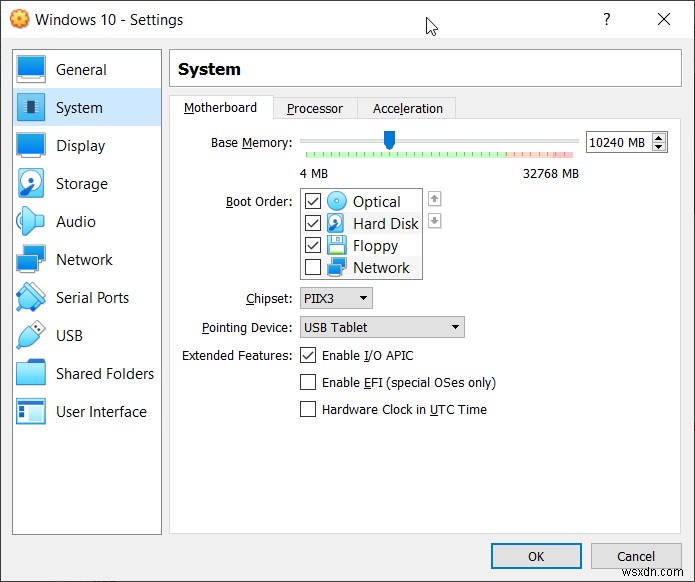Select General in the settings sidebar
The image size is (695, 582).
(81, 70)
